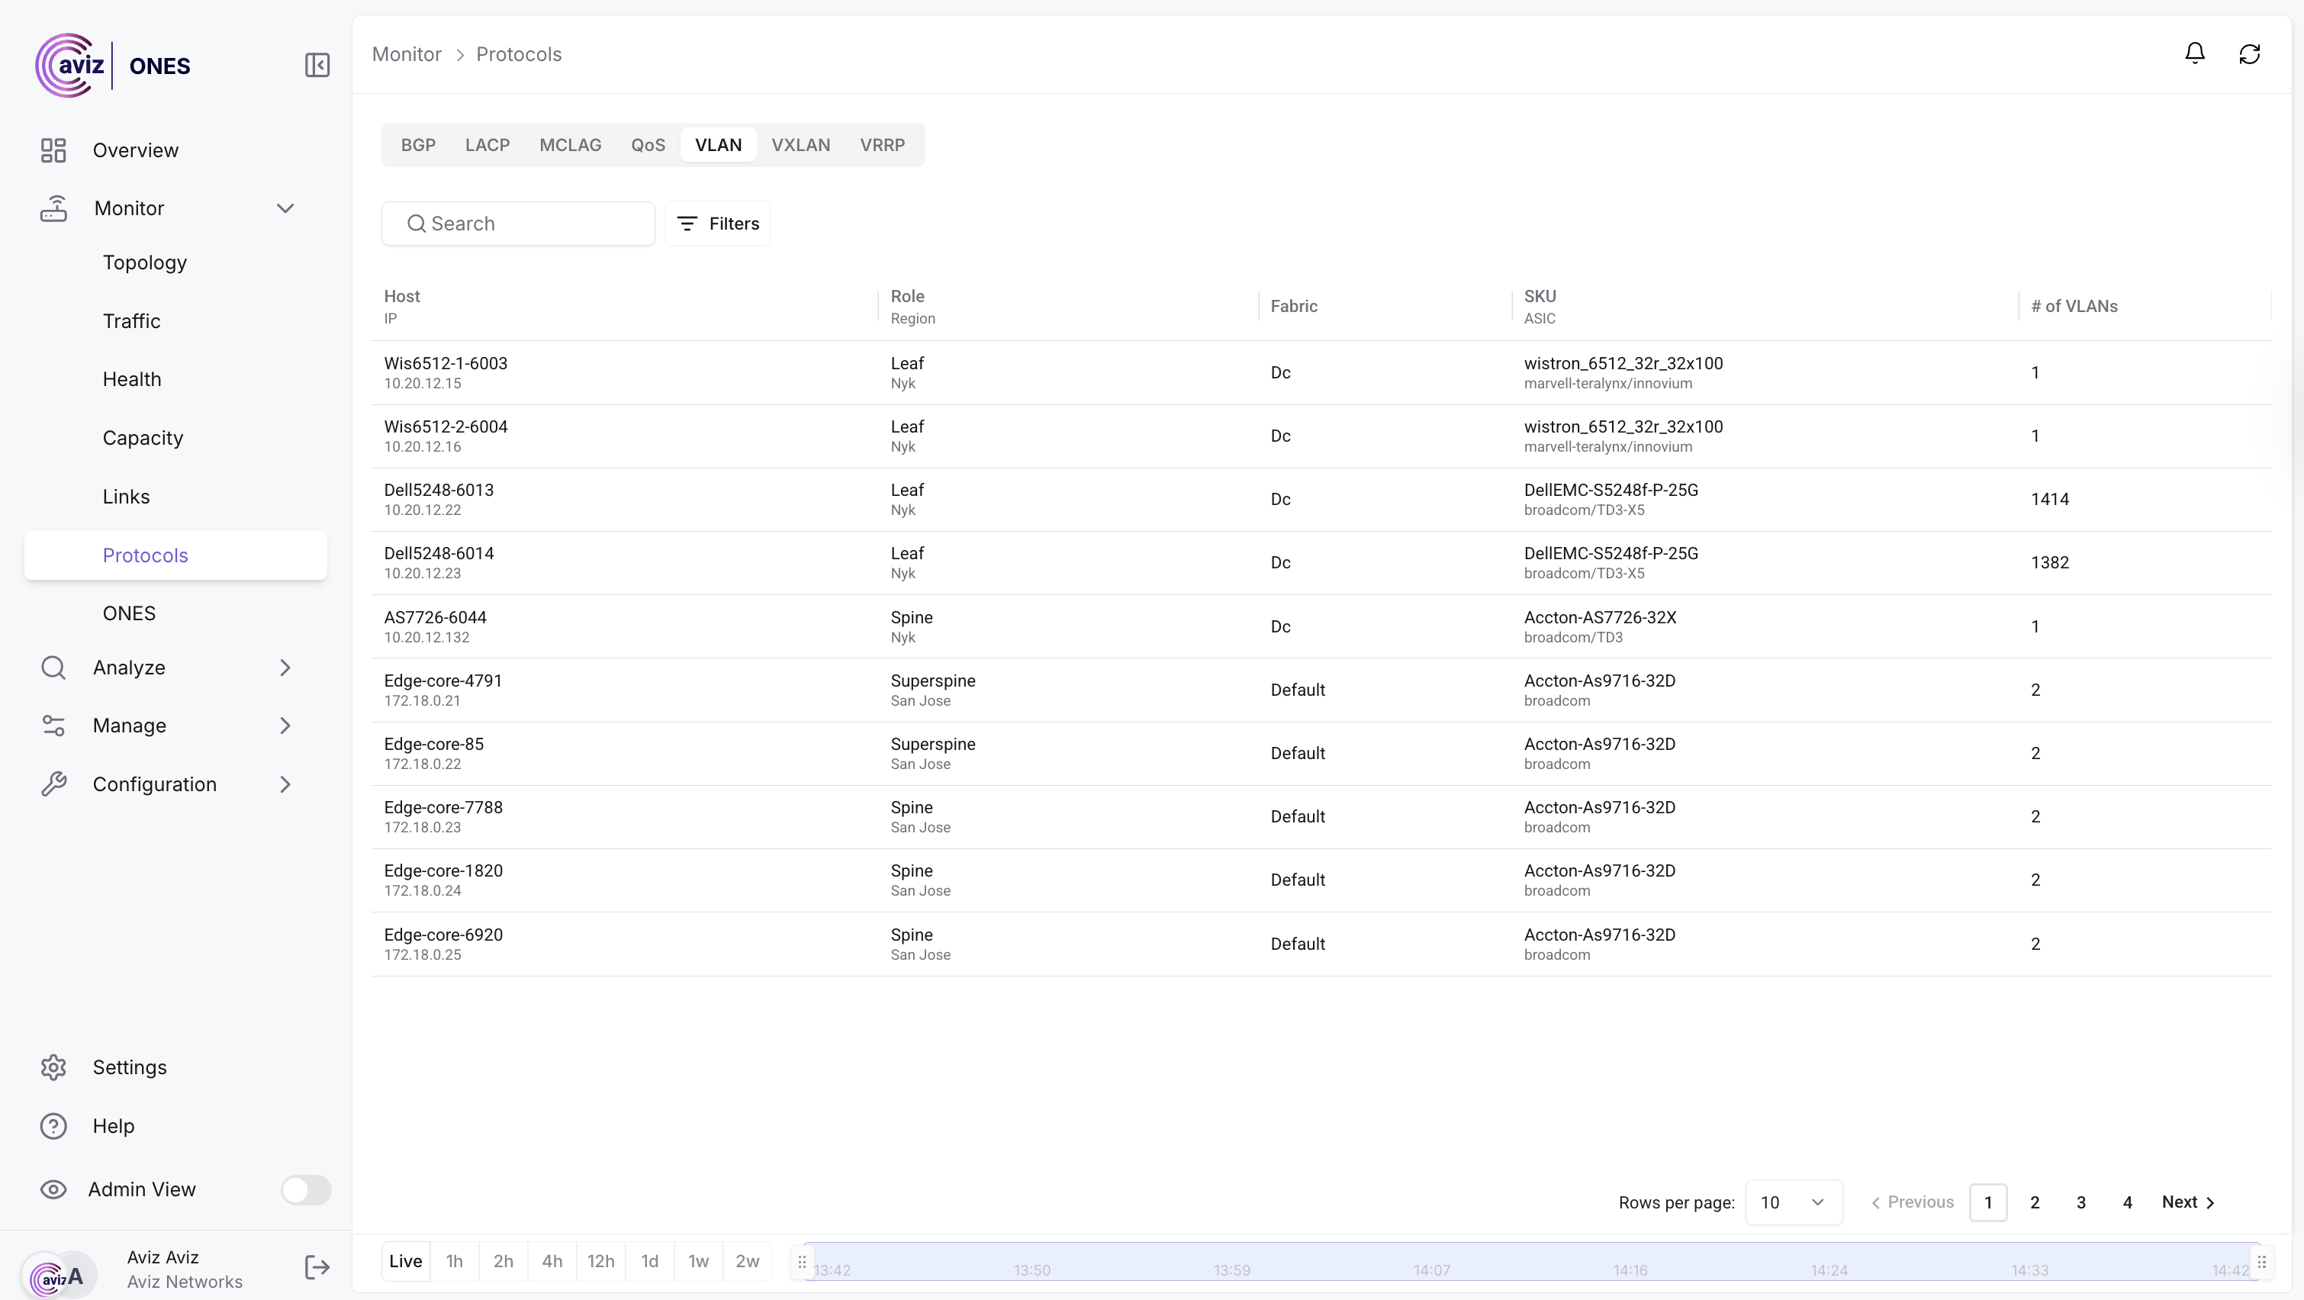
Task: Select the 1d time range option
Action: point(649,1261)
